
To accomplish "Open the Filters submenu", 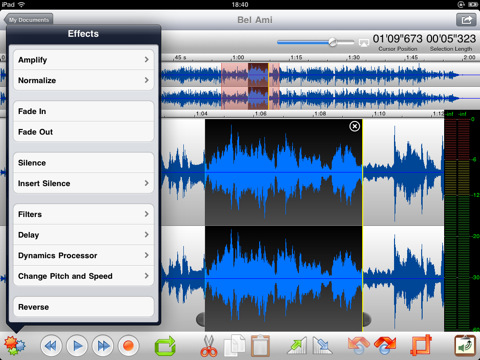I will point(83,214).
